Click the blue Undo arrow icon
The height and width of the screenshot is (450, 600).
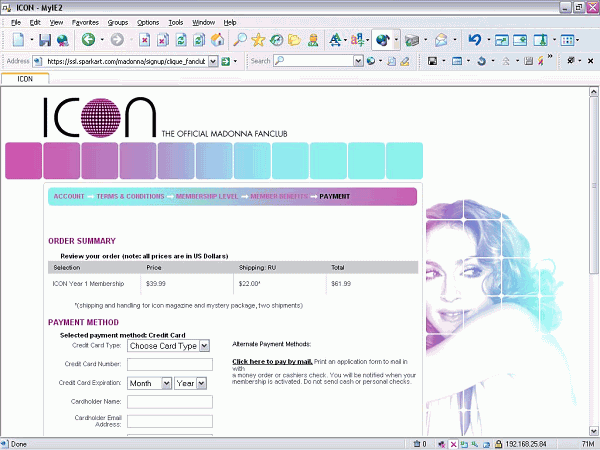tap(475, 40)
